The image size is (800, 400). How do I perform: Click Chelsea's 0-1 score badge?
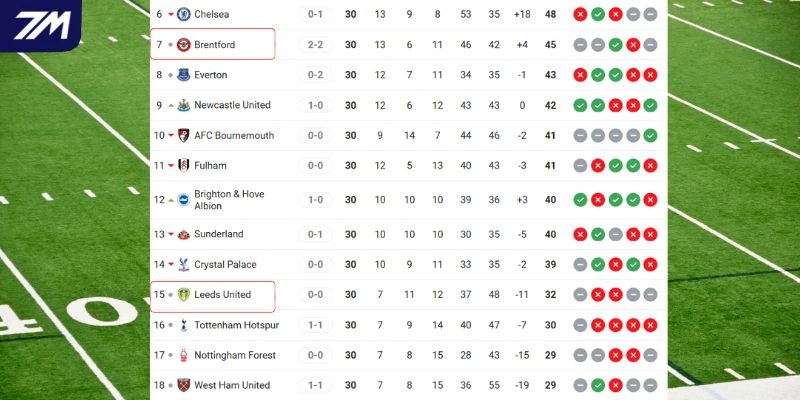pos(315,15)
